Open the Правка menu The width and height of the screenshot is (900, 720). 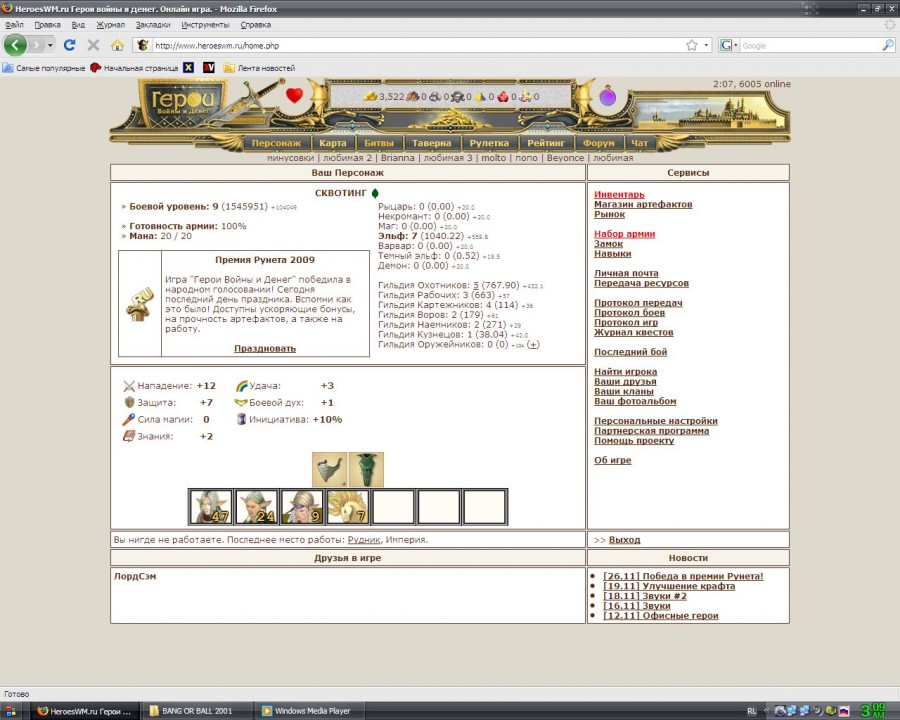(x=47, y=25)
